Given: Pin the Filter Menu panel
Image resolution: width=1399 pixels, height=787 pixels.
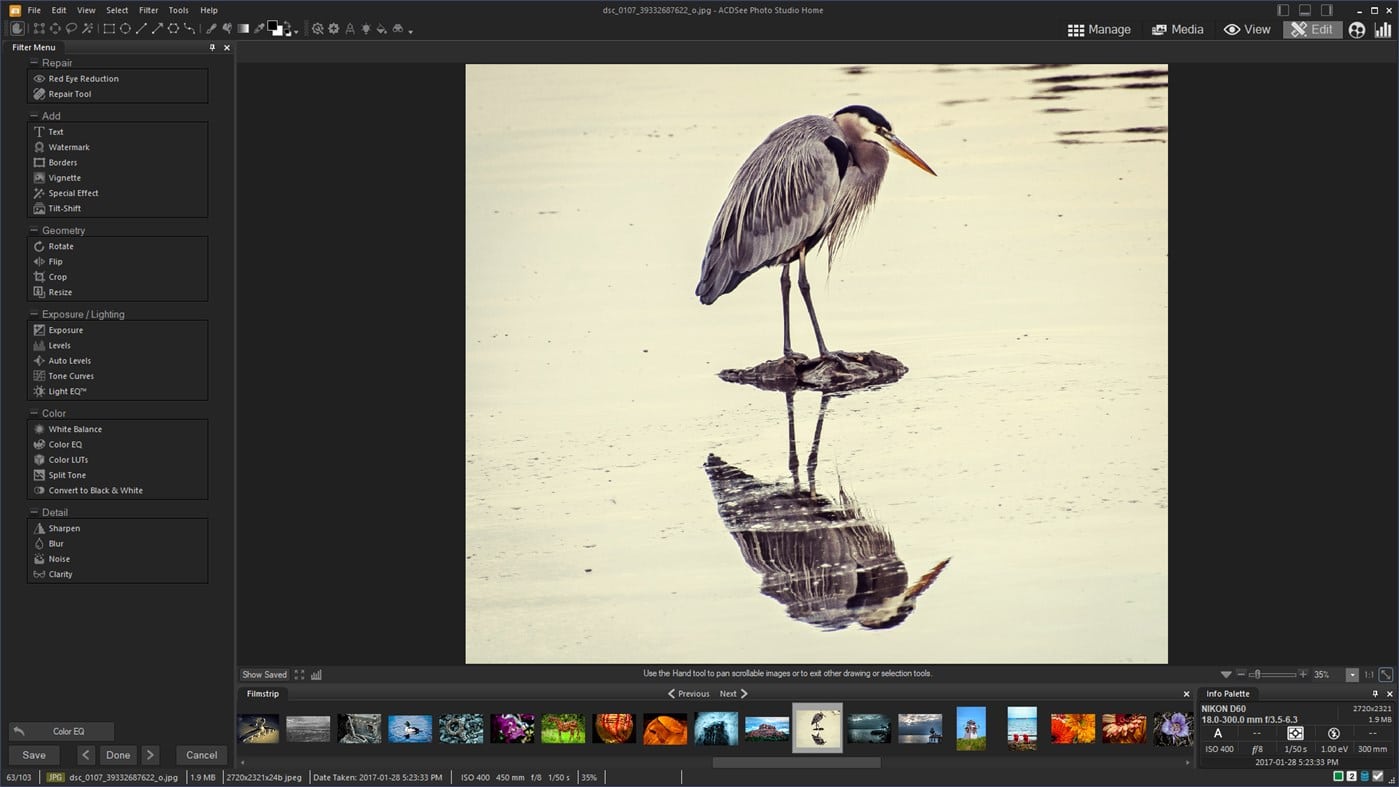Looking at the screenshot, I should point(212,47).
